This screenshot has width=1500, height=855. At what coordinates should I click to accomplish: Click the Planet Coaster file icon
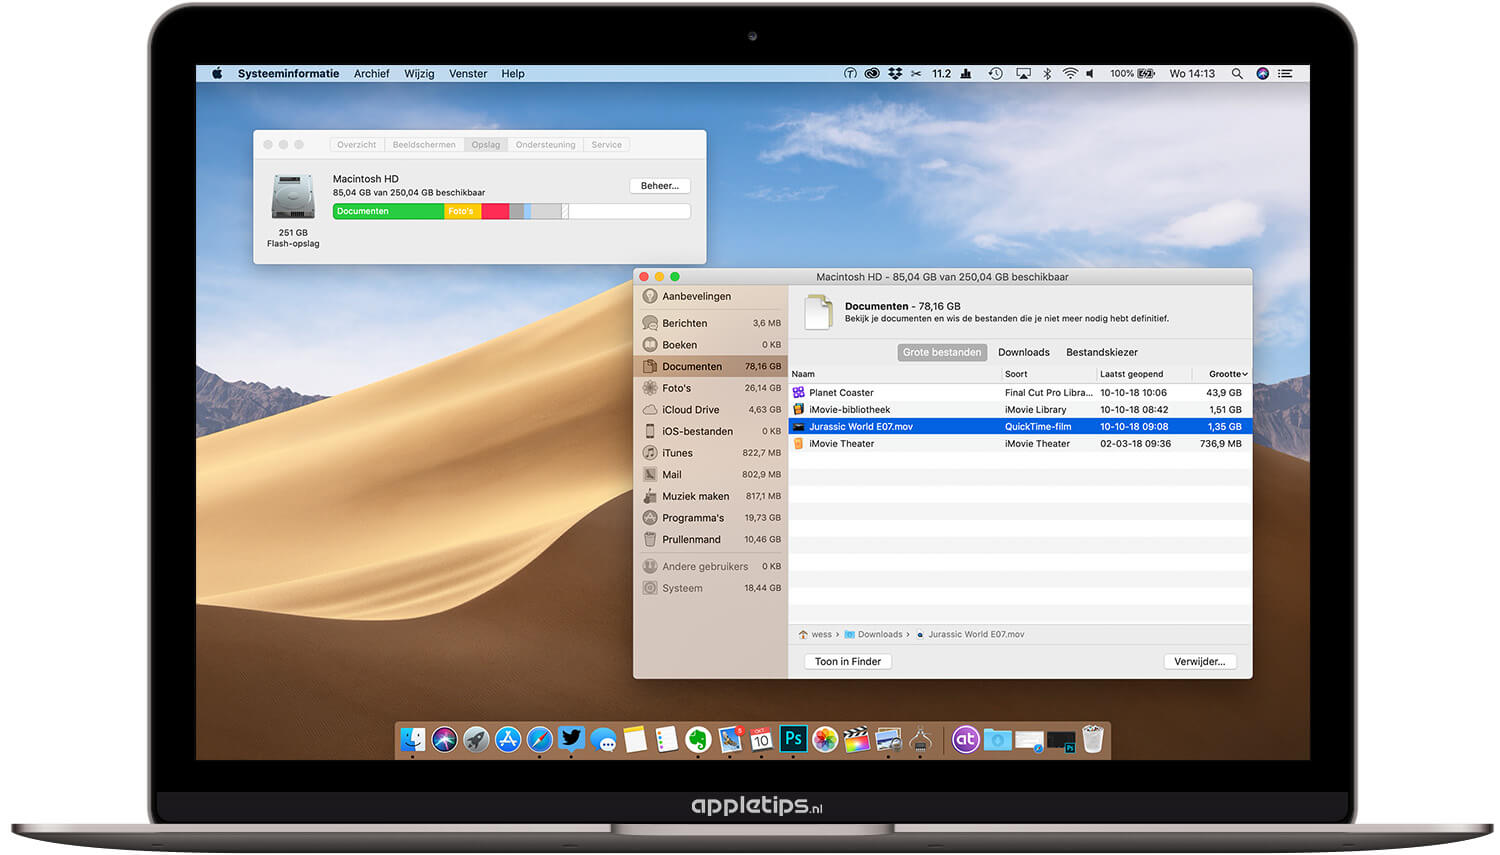point(799,393)
